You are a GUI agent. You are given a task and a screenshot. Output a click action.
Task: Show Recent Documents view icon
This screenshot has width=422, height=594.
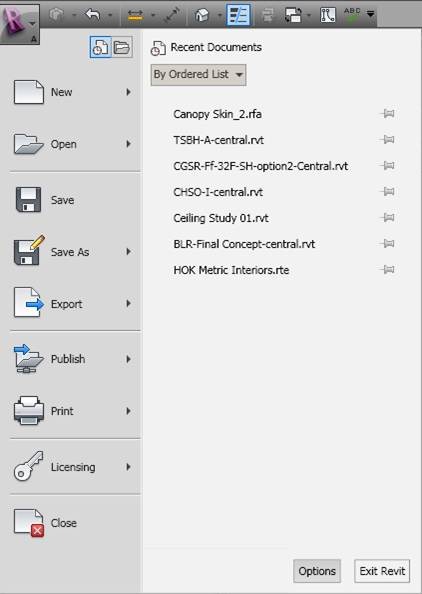[x=100, y=47]
